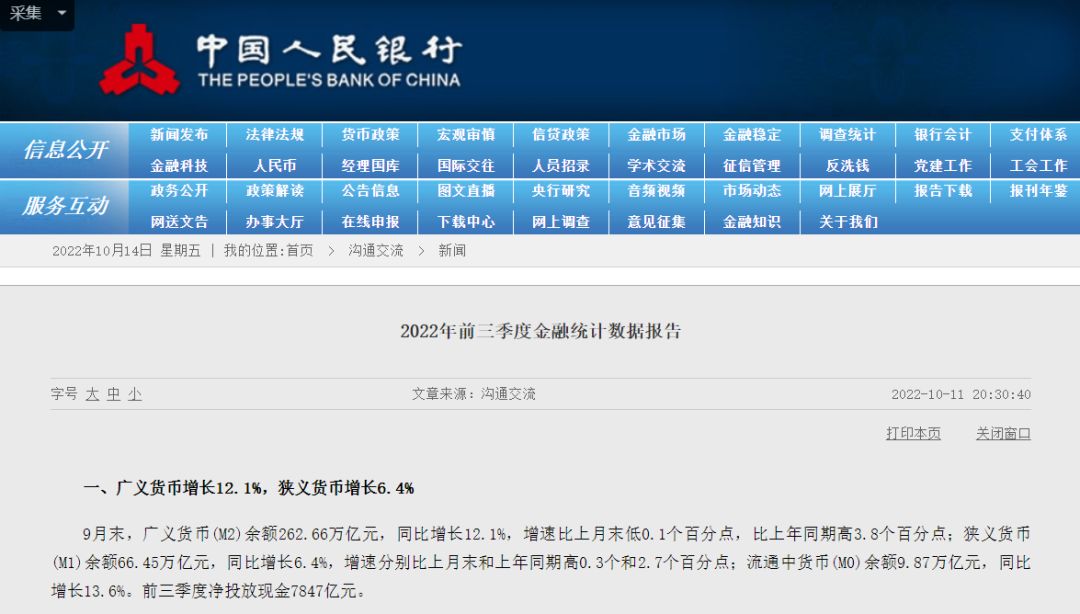This screenshot has width=1080, height=614.
Task: Select 金融市场 in the navigation bar
Action: pyautogui.click(x=657, y=135)
